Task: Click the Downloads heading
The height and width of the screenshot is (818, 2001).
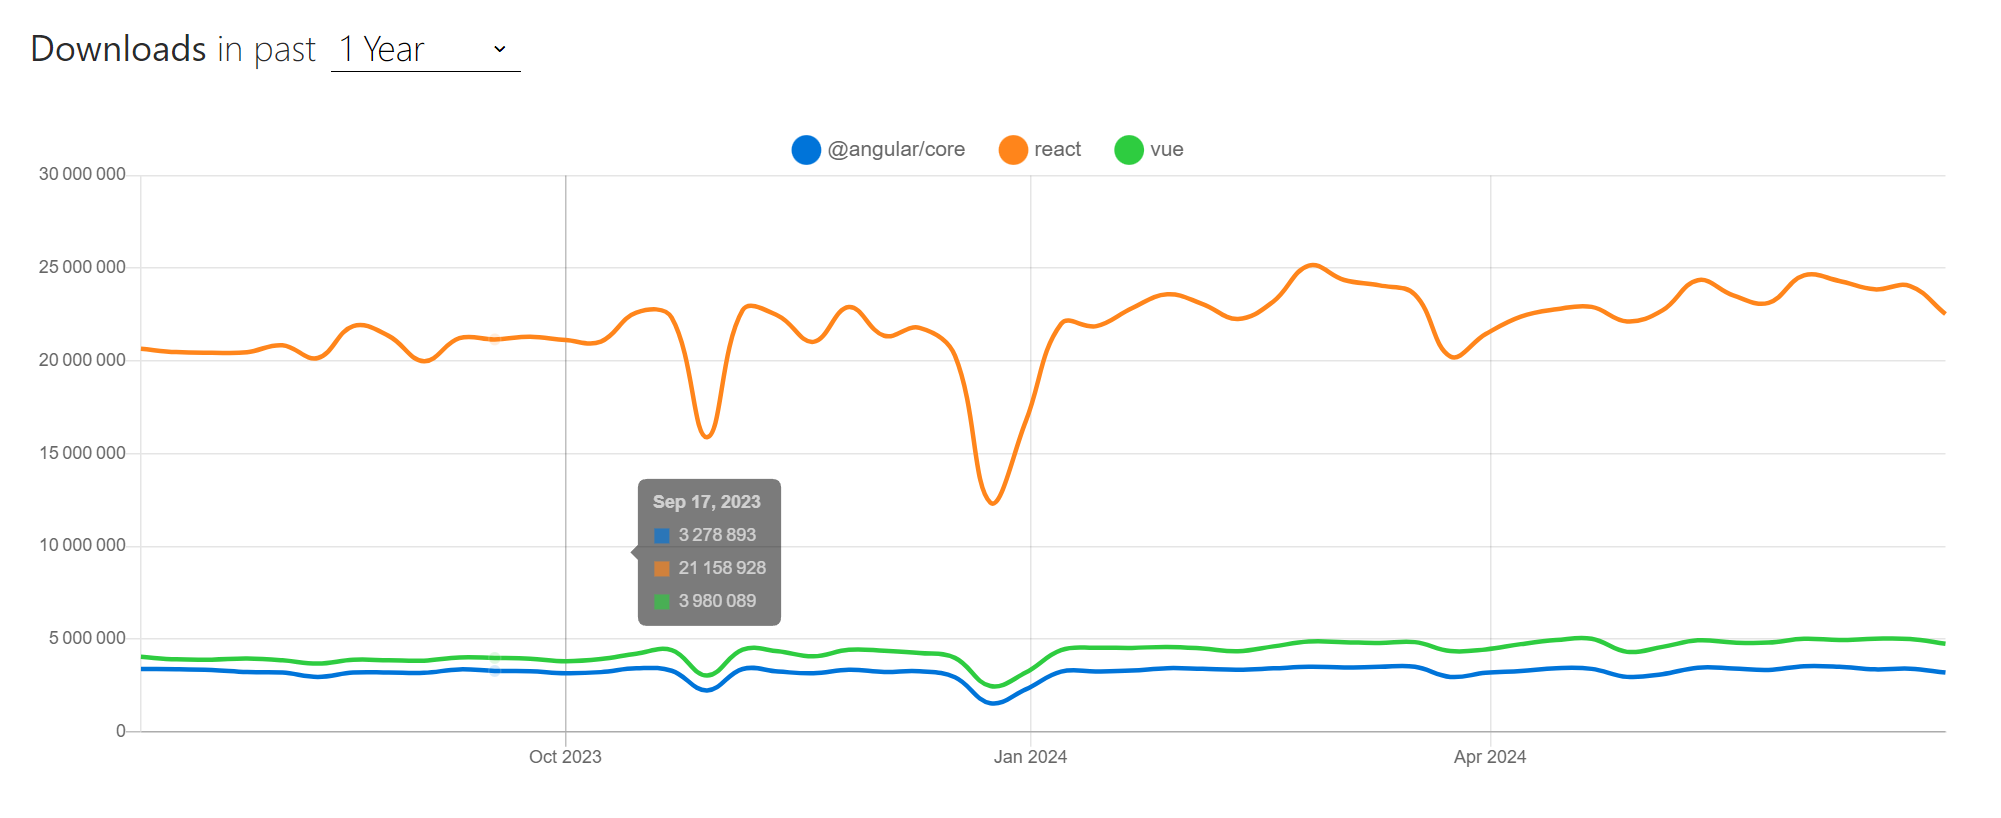Action: coord(117,48)
